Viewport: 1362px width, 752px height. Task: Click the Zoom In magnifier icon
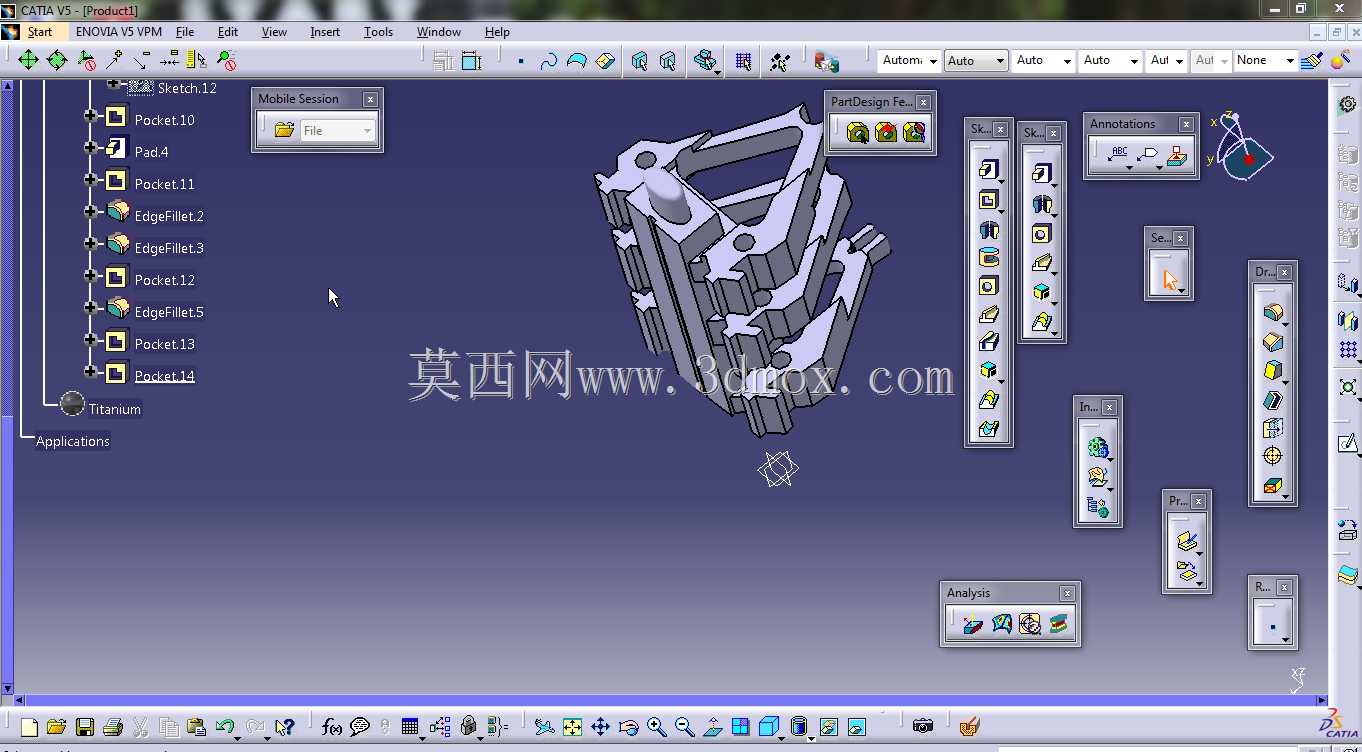[x=656, y=727]
